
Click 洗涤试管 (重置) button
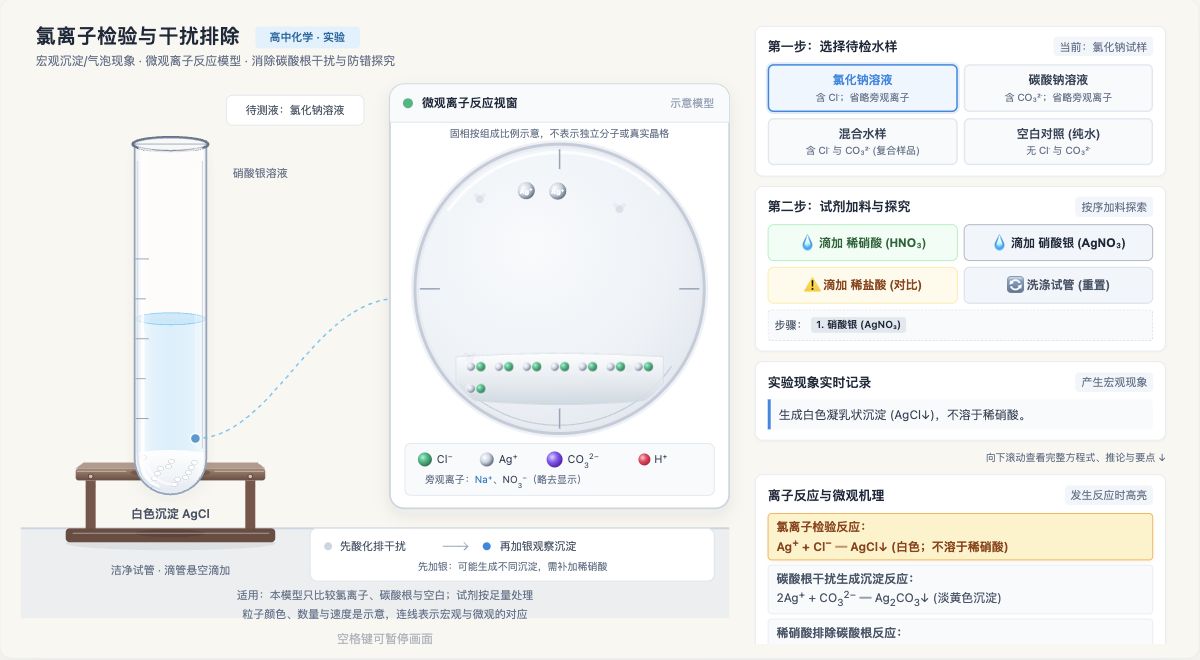[x=1058, y=285]
